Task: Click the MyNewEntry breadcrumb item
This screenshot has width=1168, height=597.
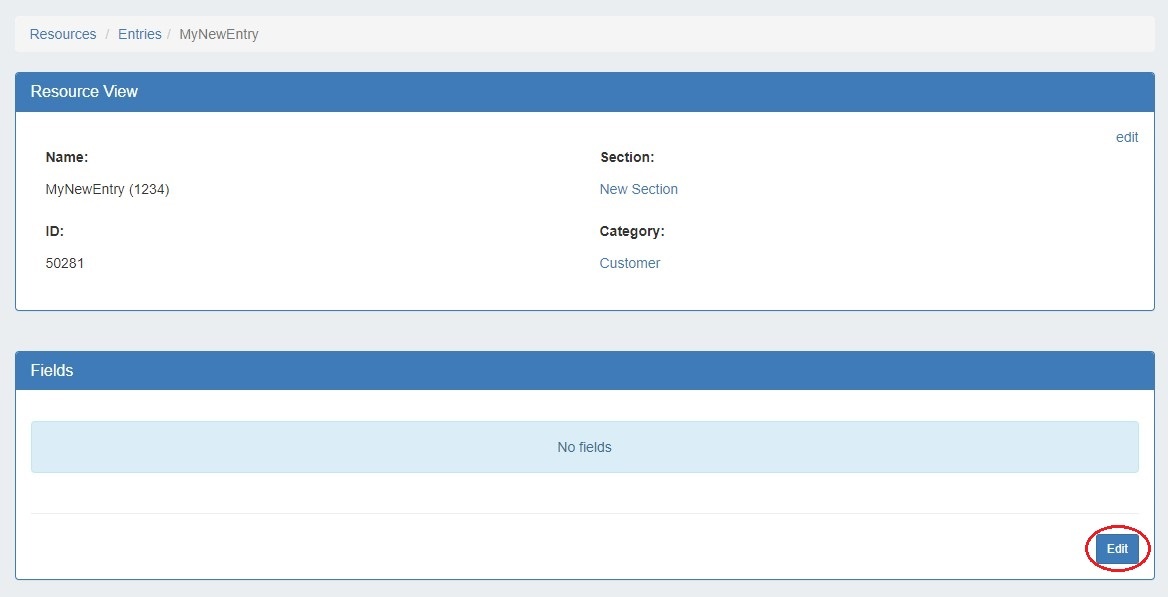Action: 218,34
